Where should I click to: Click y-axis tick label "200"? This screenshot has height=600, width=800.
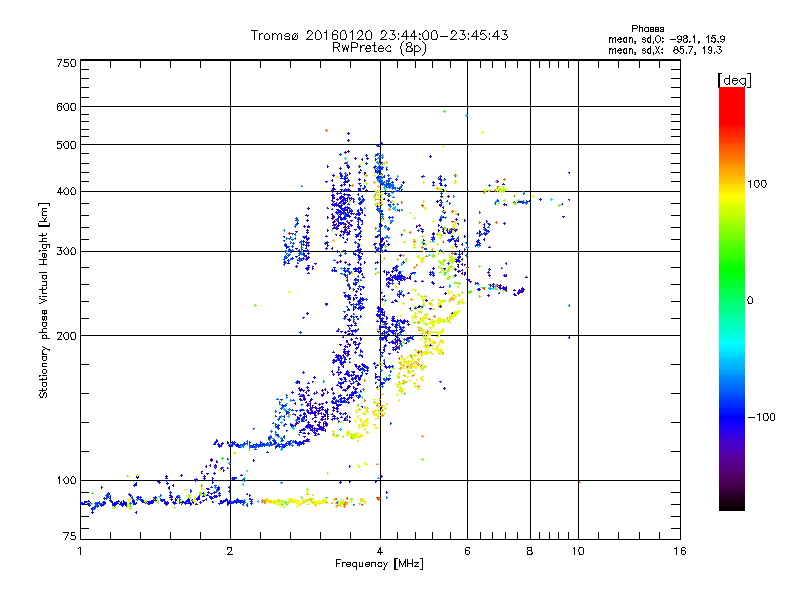(x=66, y=336)
